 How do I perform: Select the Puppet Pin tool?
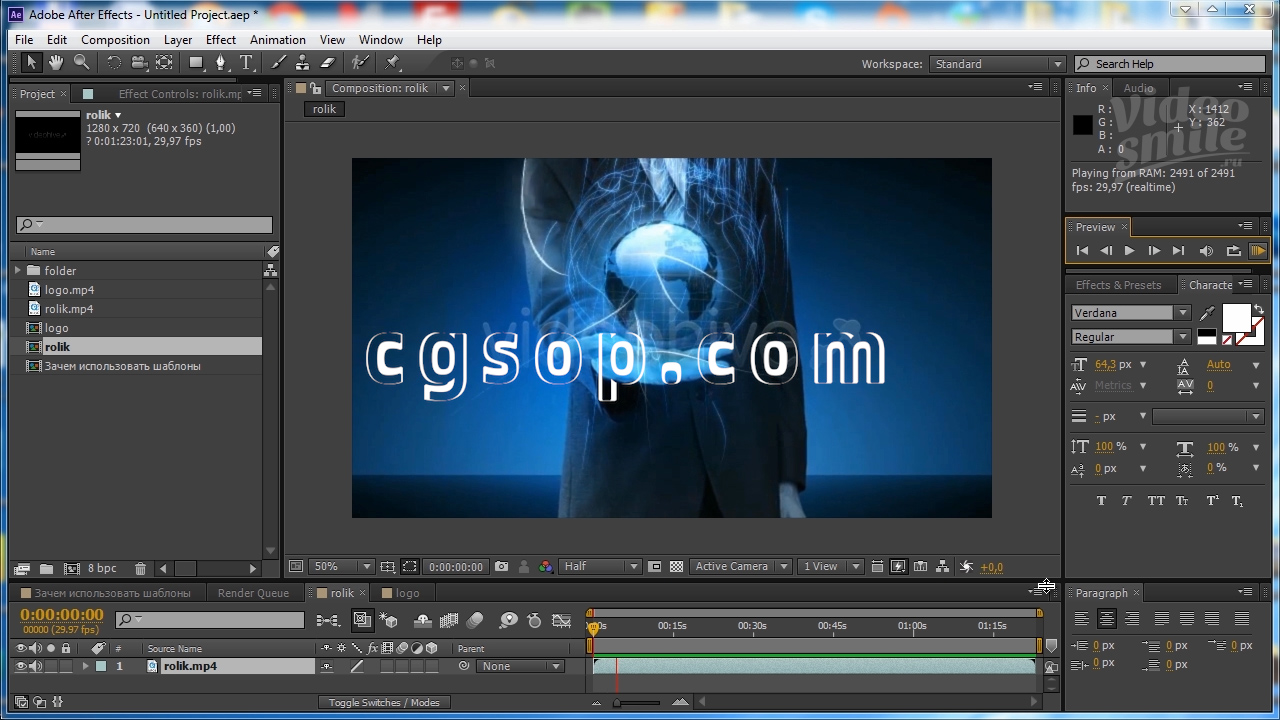pos(392,63)
